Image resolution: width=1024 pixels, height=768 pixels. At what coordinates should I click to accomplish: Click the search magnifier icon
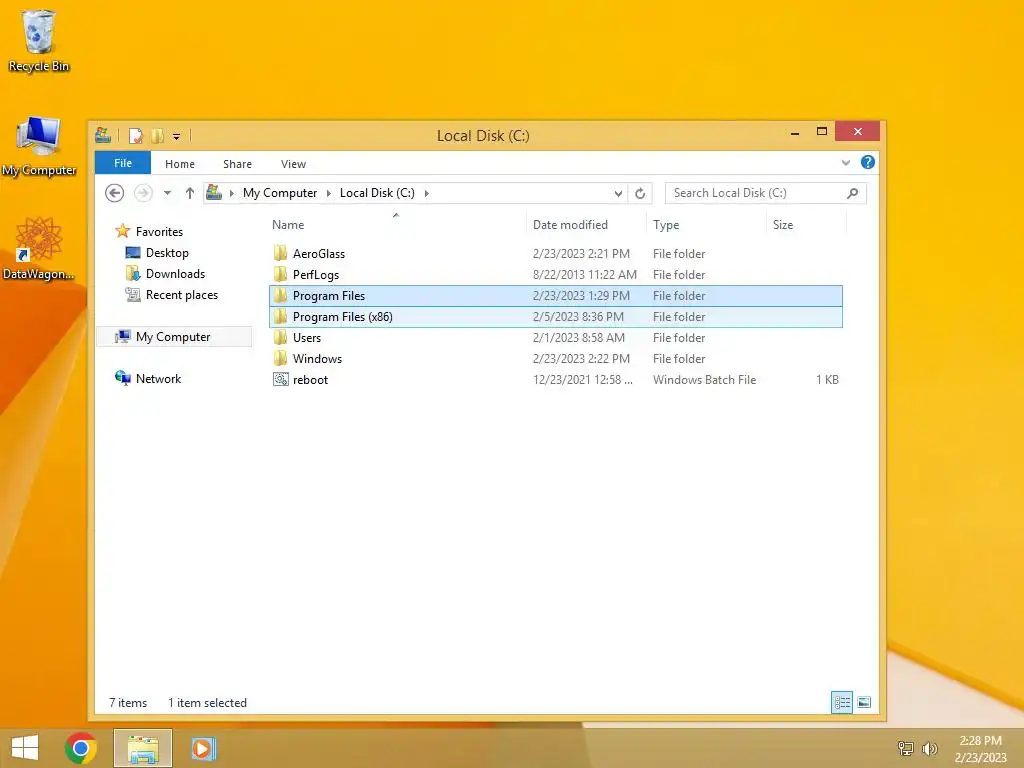pos(852,193)
